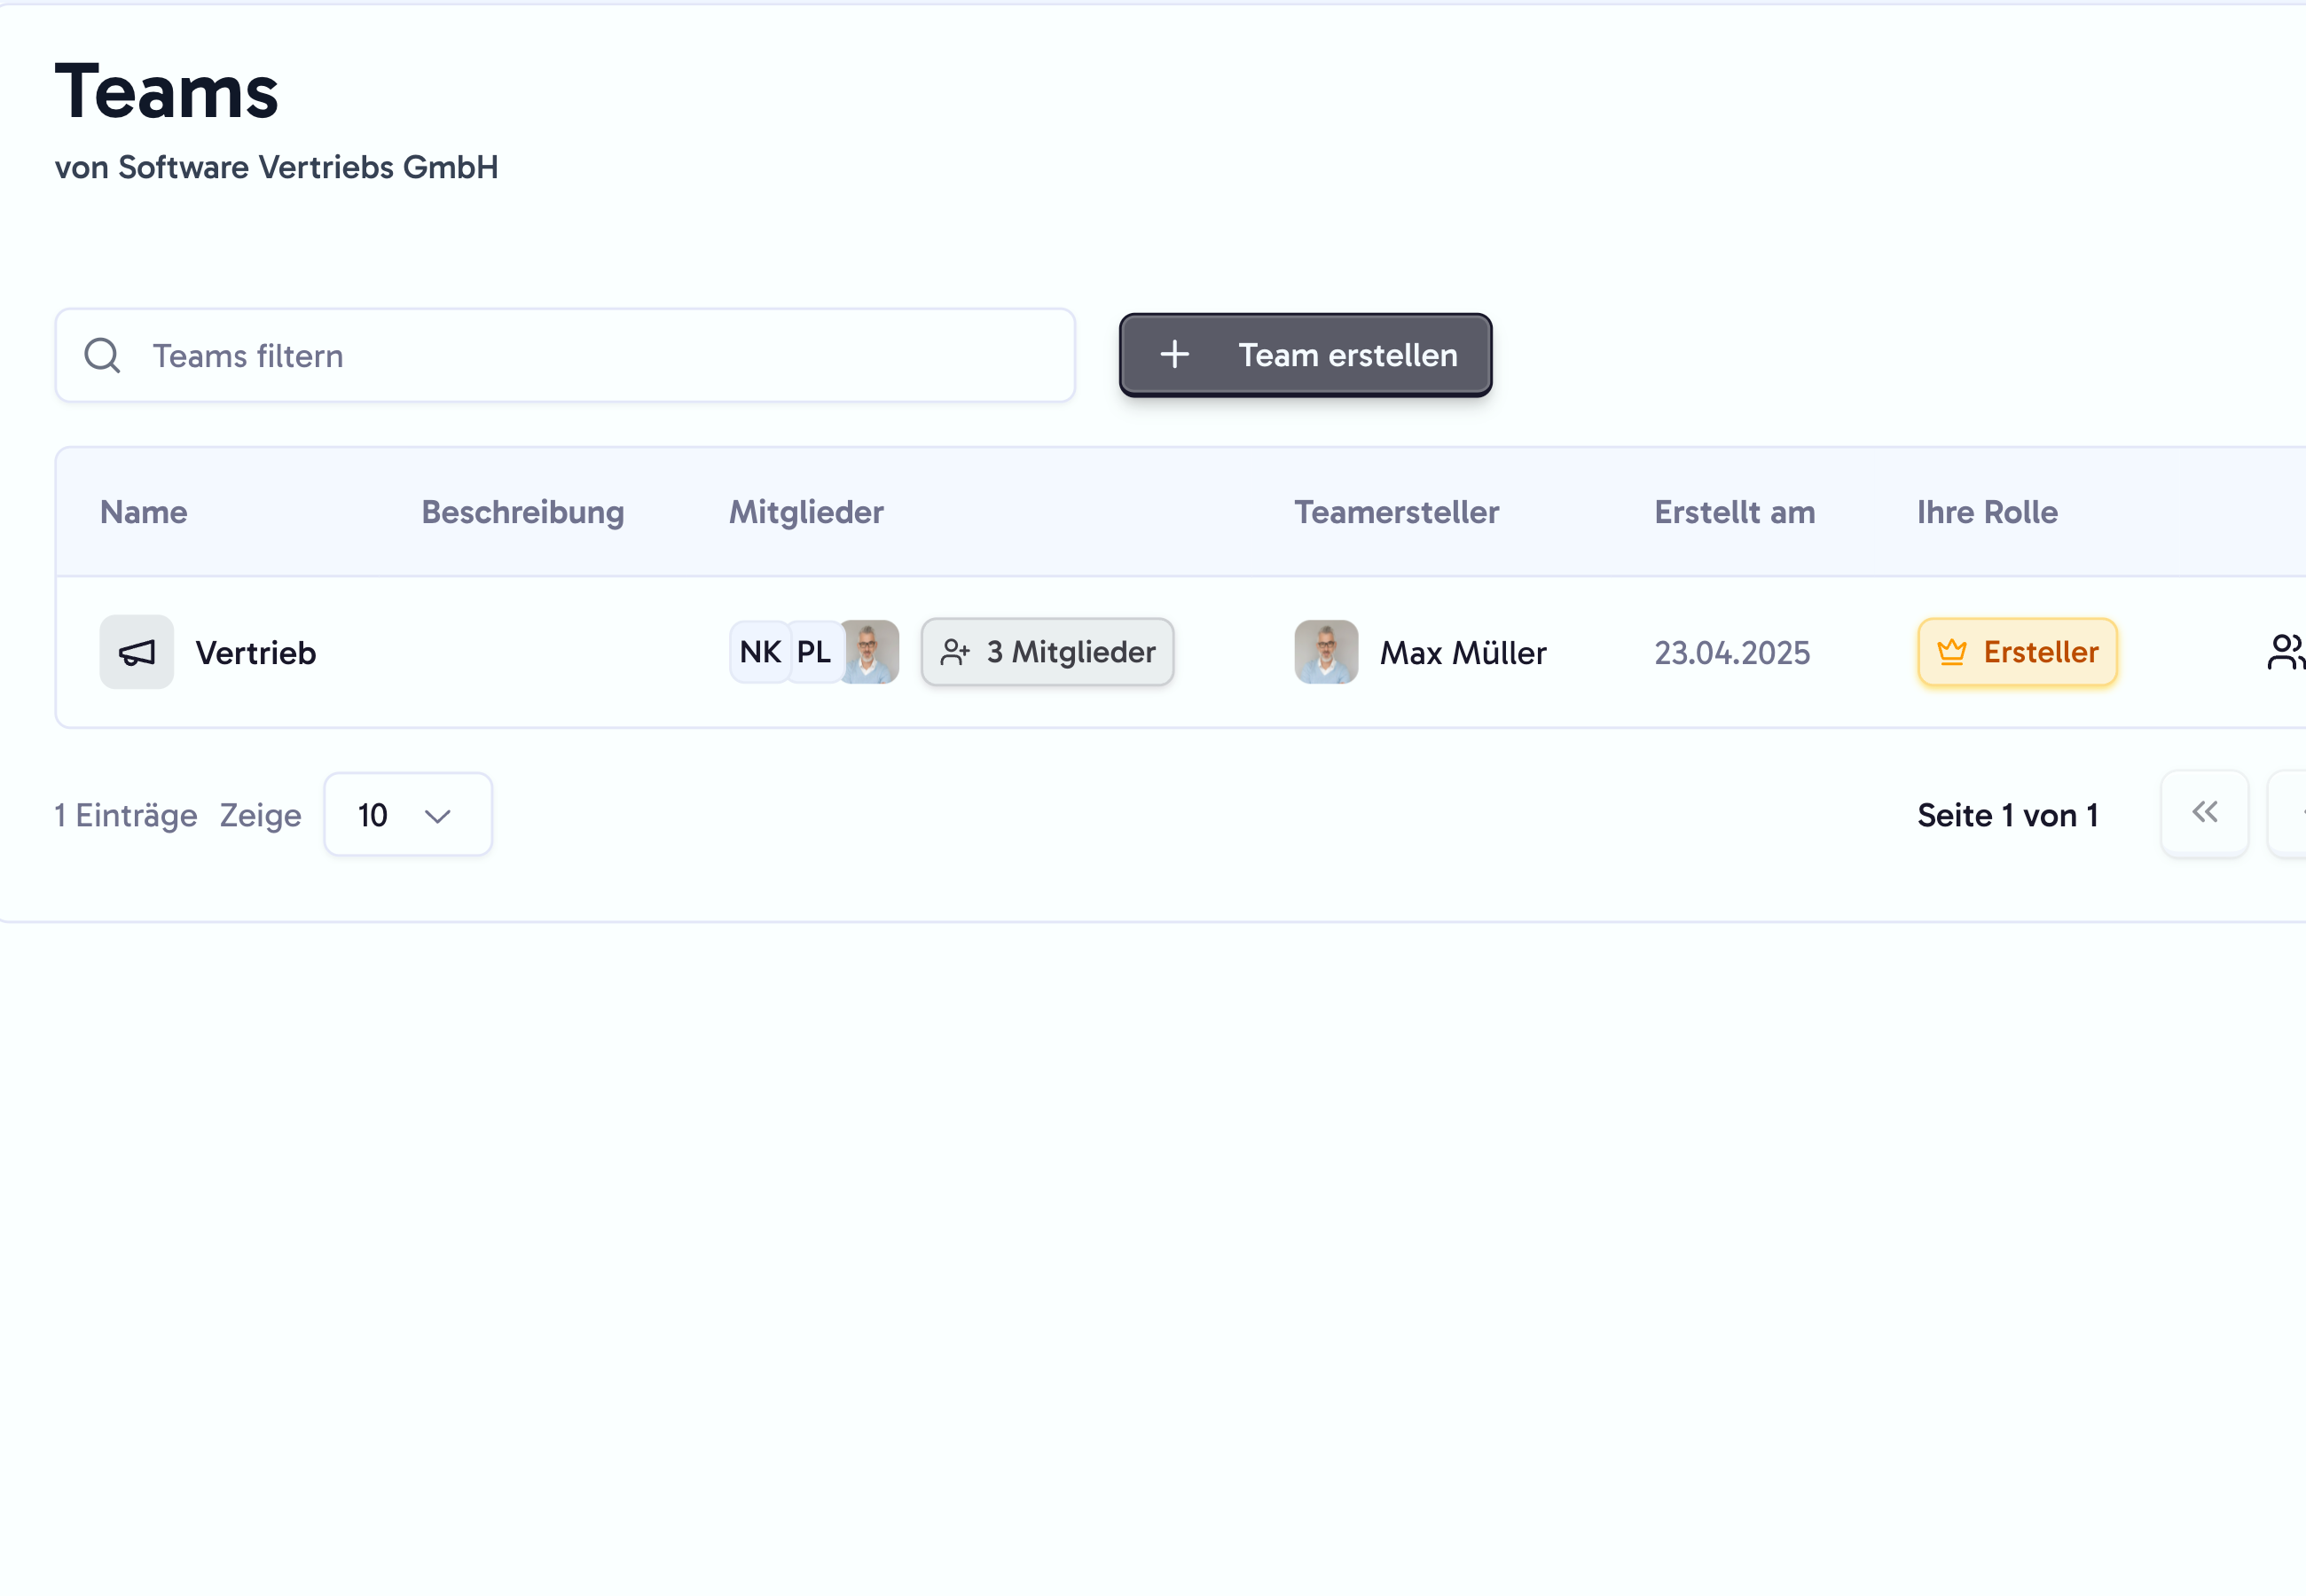Click the chevron beside the number 10
The width and height of the screenshot is (2306, 1596).
(437, 814)
